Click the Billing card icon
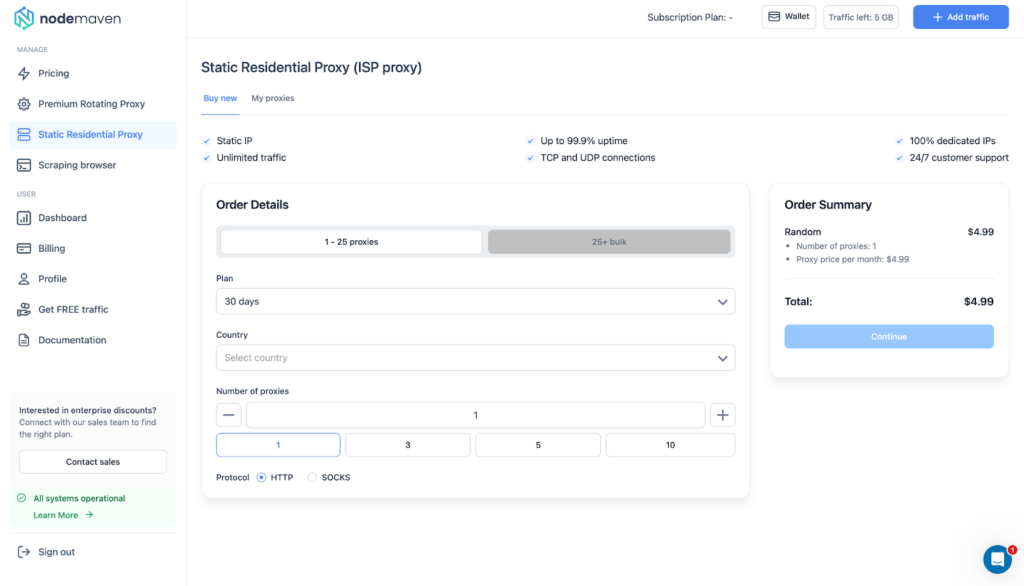The image size is (1024, 586). point(24,248)
